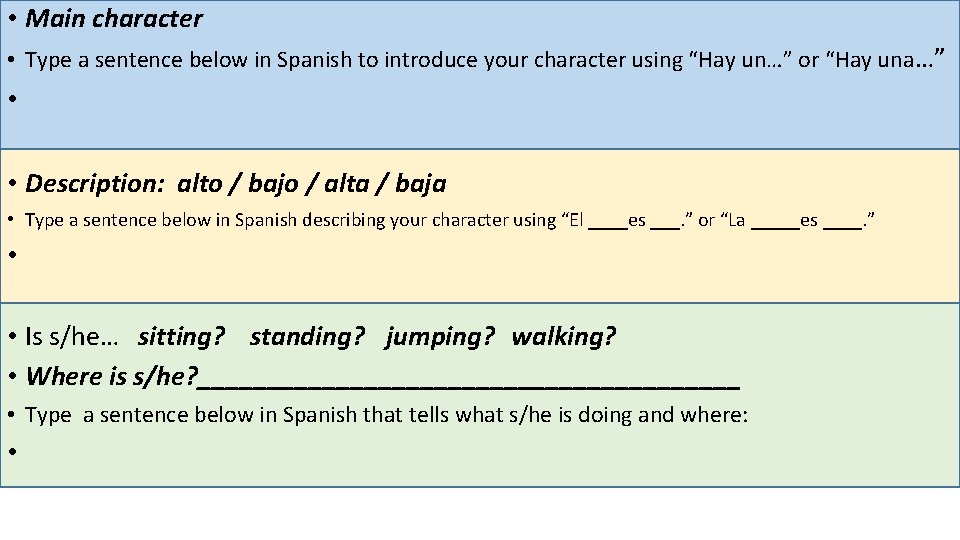
Task: Choose the 'jumping?' option
Action: (440, 337)
